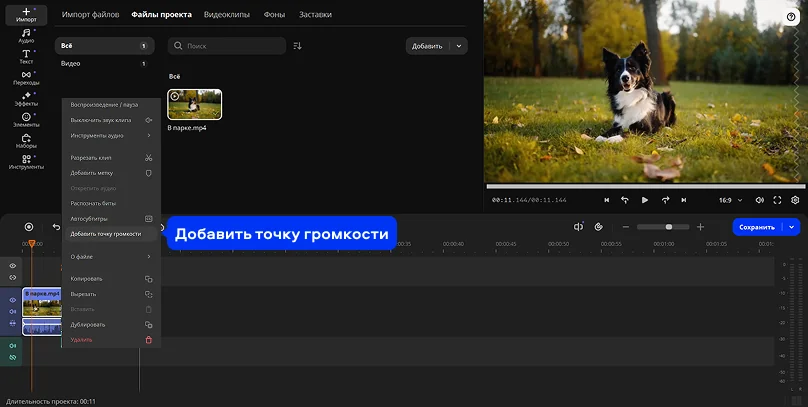Open the audio tool icon left of zoom controls
This screenshot has width=808, height=407.
coord(578,227)
